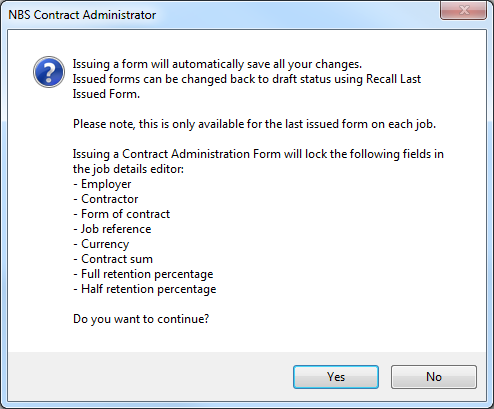This screenshot has height=409, width=494.
Task: Click the Full retention percentage entry
Action: (143, 274)
